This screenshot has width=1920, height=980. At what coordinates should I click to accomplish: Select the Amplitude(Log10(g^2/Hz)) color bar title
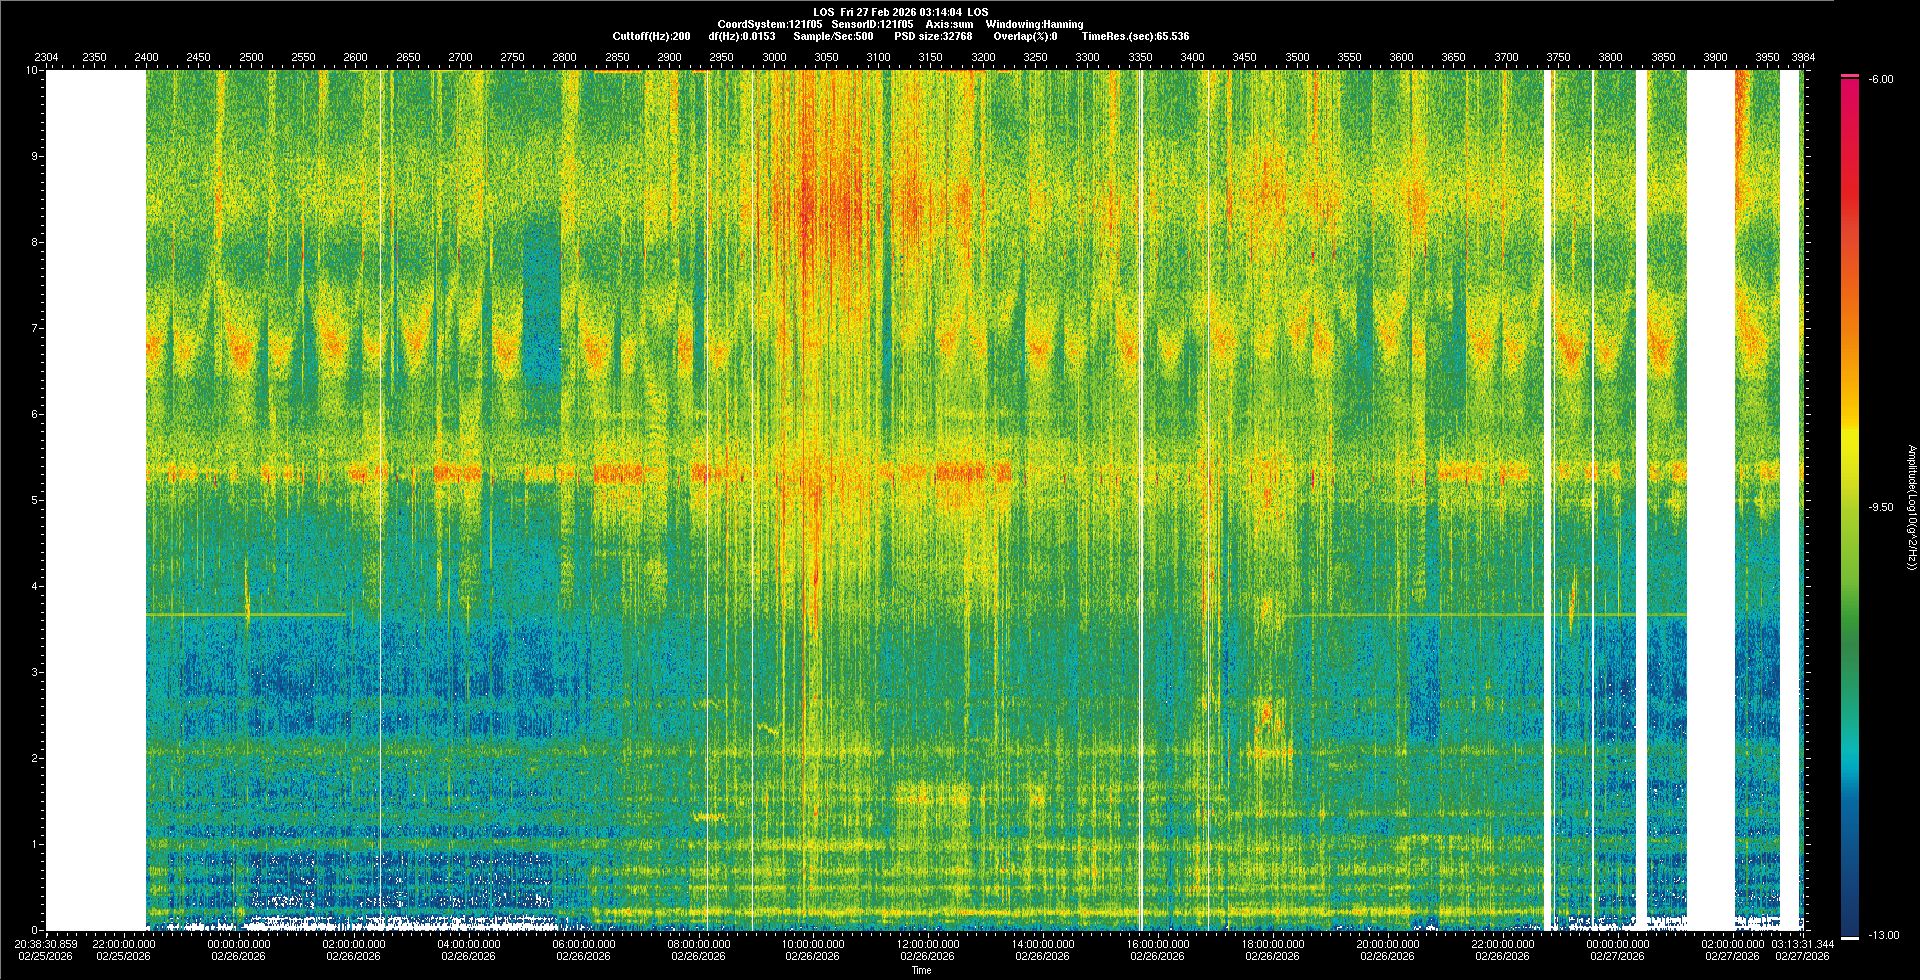pos(1910,508)
